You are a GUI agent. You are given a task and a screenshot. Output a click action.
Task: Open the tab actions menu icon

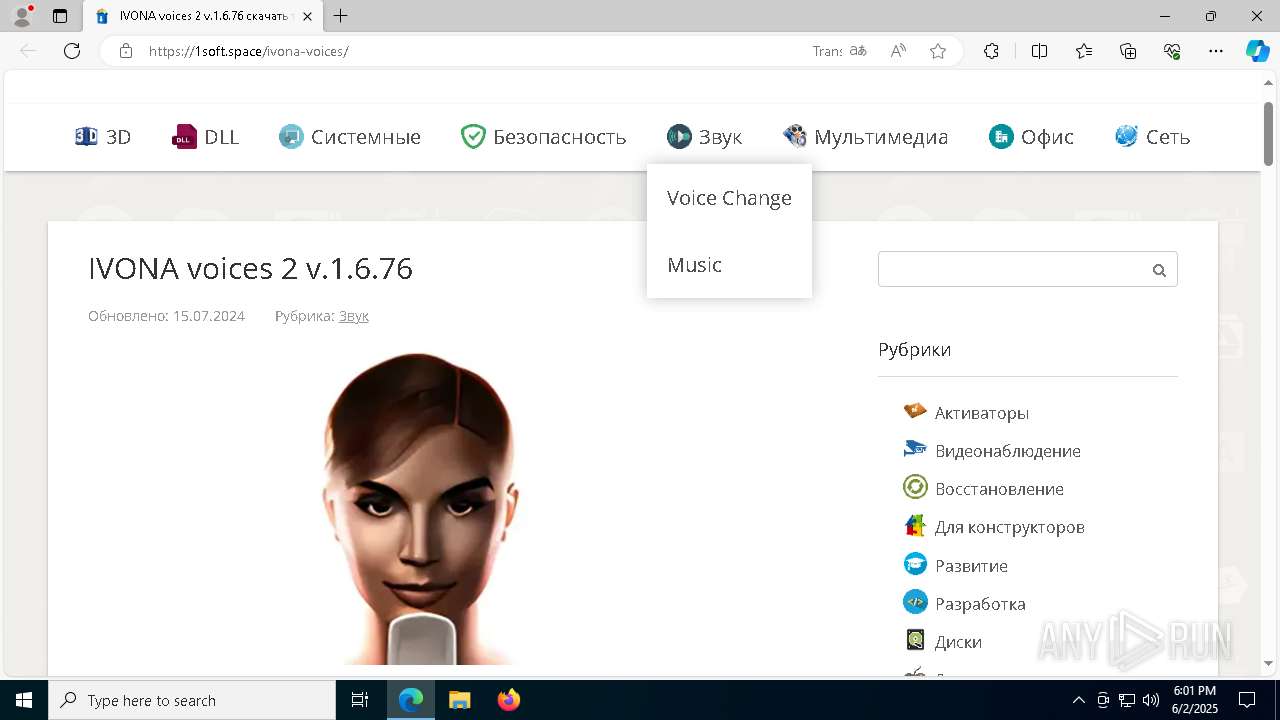[x=60, y=16]
